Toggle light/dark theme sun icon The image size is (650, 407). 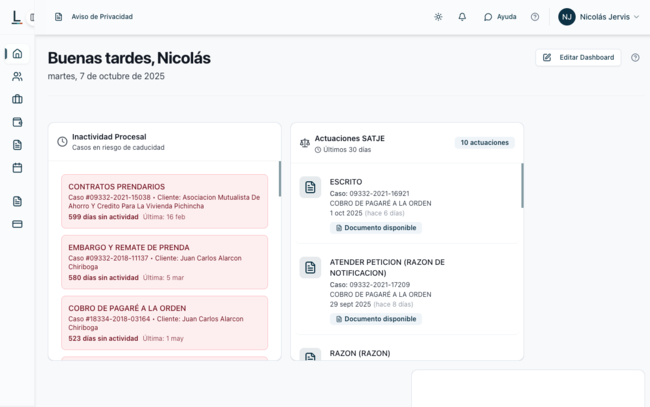(438, 17)
